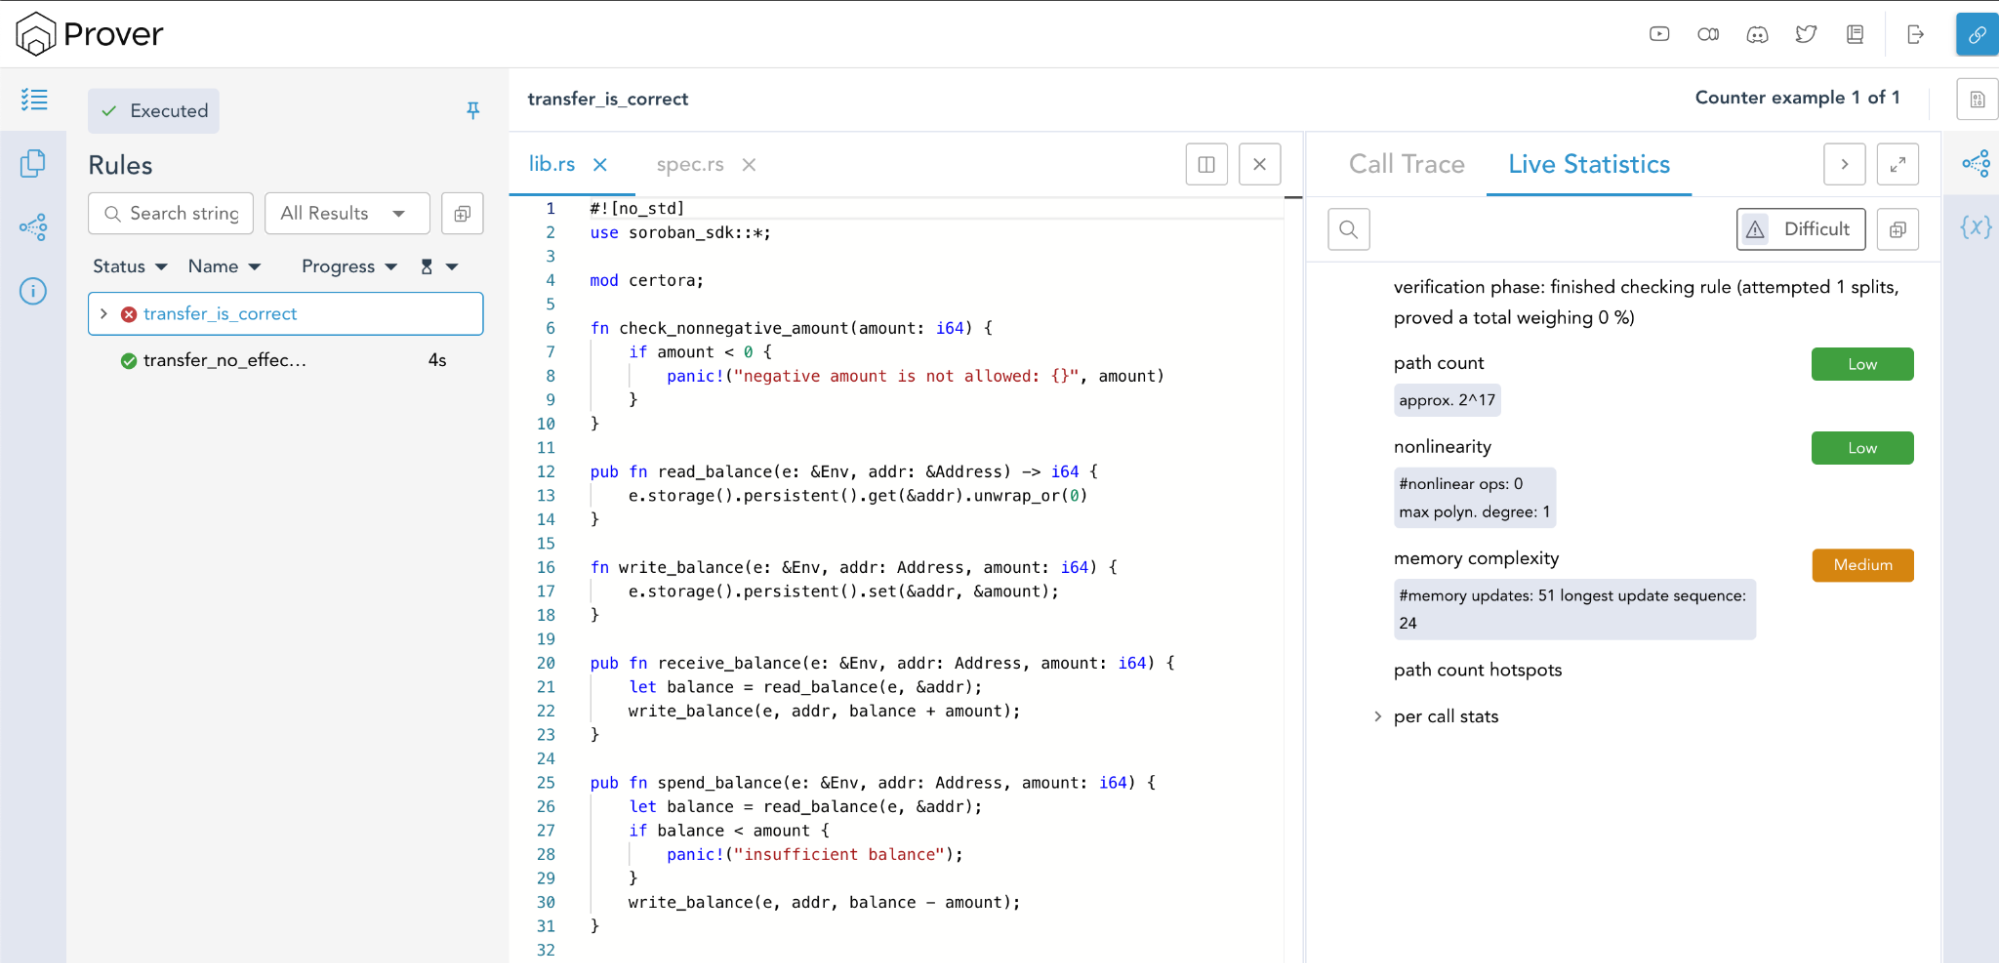Click the variables {x} icon at right

coord(1975,227)
